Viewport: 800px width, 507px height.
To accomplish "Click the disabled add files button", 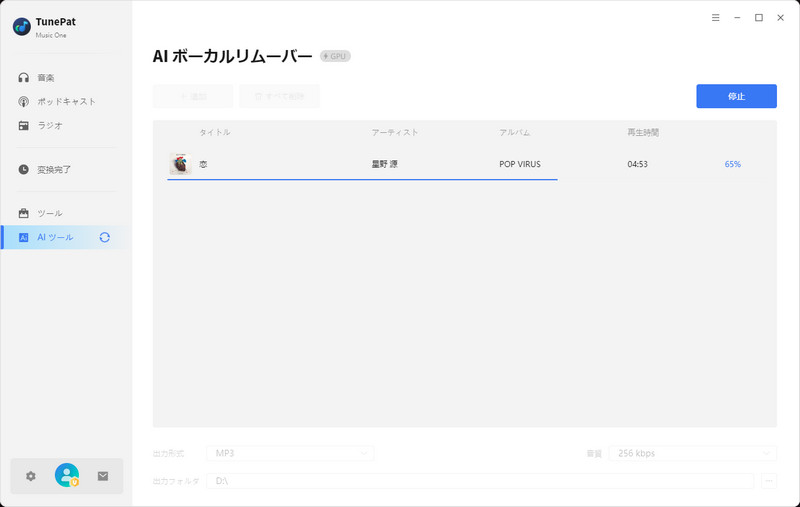I will coord(193,96).
